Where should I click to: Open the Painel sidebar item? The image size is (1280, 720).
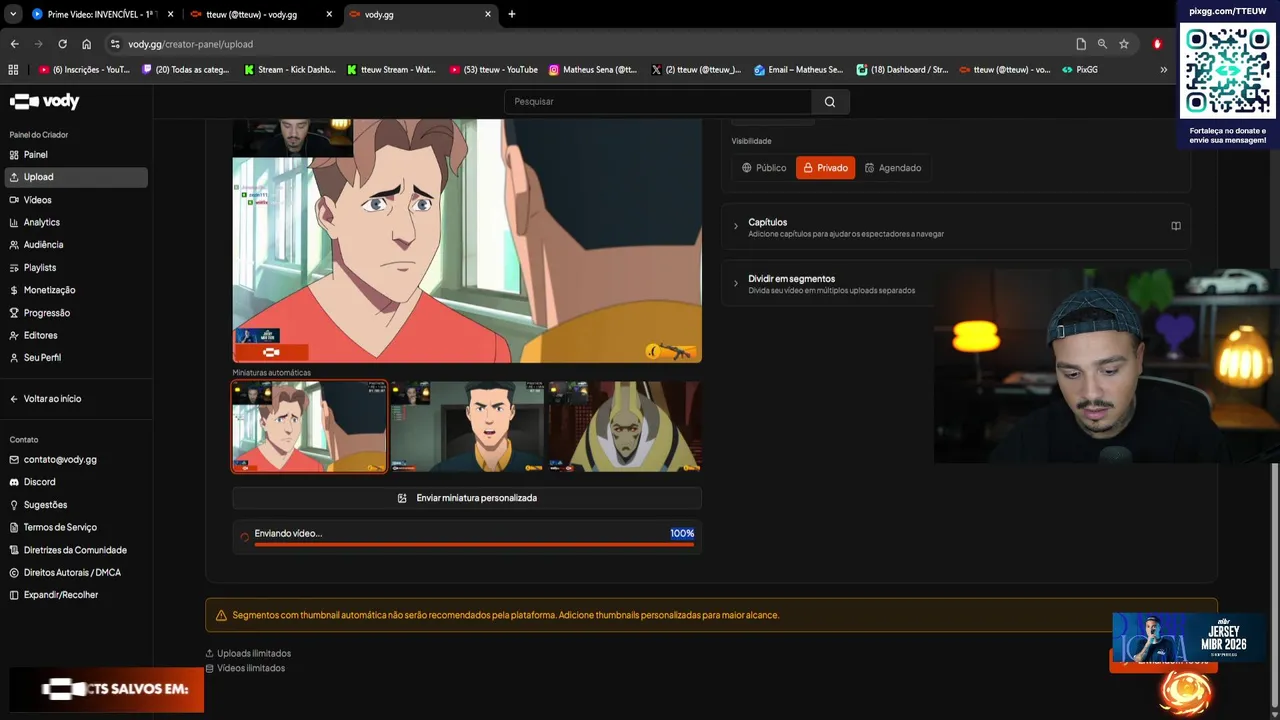click(76, 155)
